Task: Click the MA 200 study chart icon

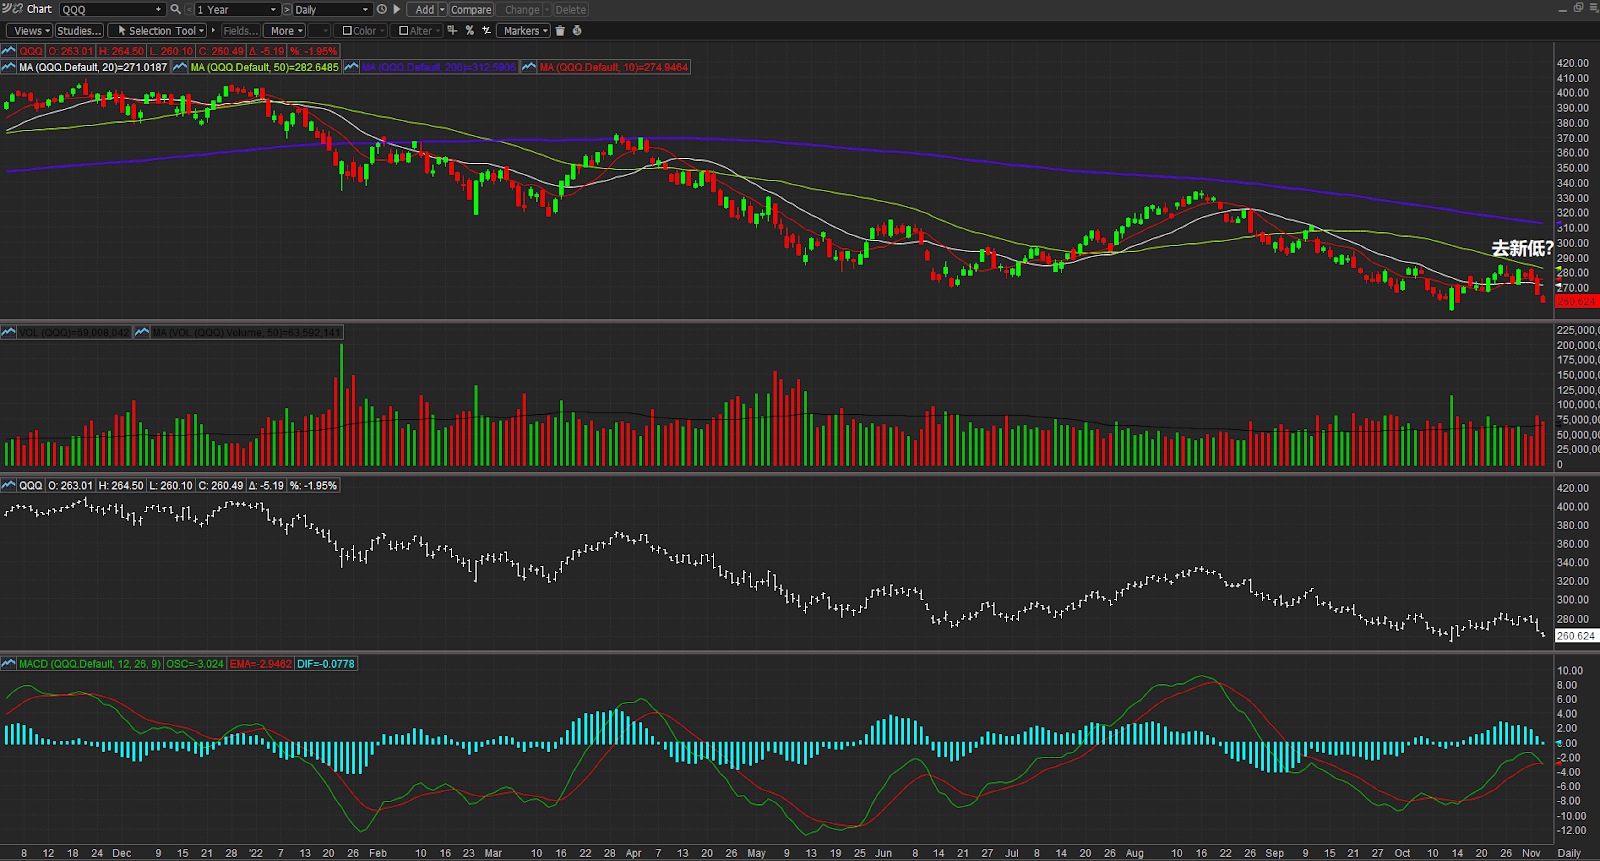Action: (351, 67)
